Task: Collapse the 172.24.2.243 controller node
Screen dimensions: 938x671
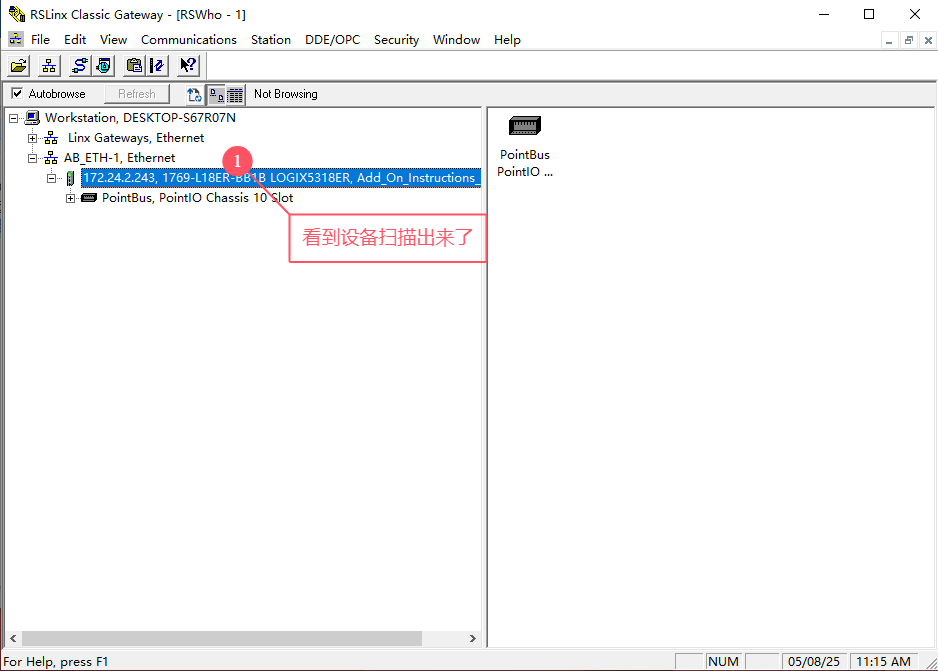Action: click(x=51, y=178)
